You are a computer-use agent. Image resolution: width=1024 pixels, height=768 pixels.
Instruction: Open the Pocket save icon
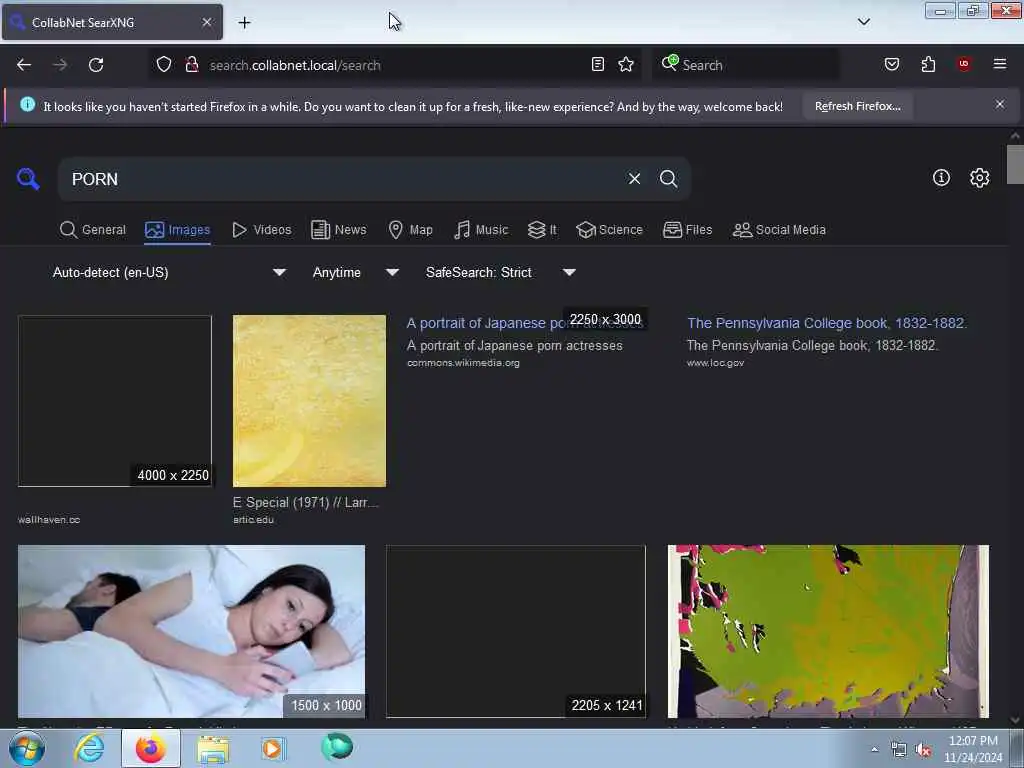(x=892, y=64)
